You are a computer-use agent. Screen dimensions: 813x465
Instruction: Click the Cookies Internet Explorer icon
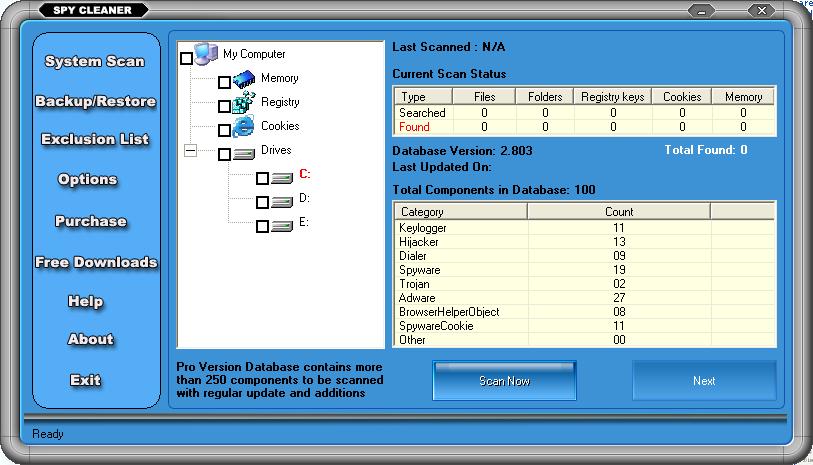pyautogui.click(x=243, y=126)
